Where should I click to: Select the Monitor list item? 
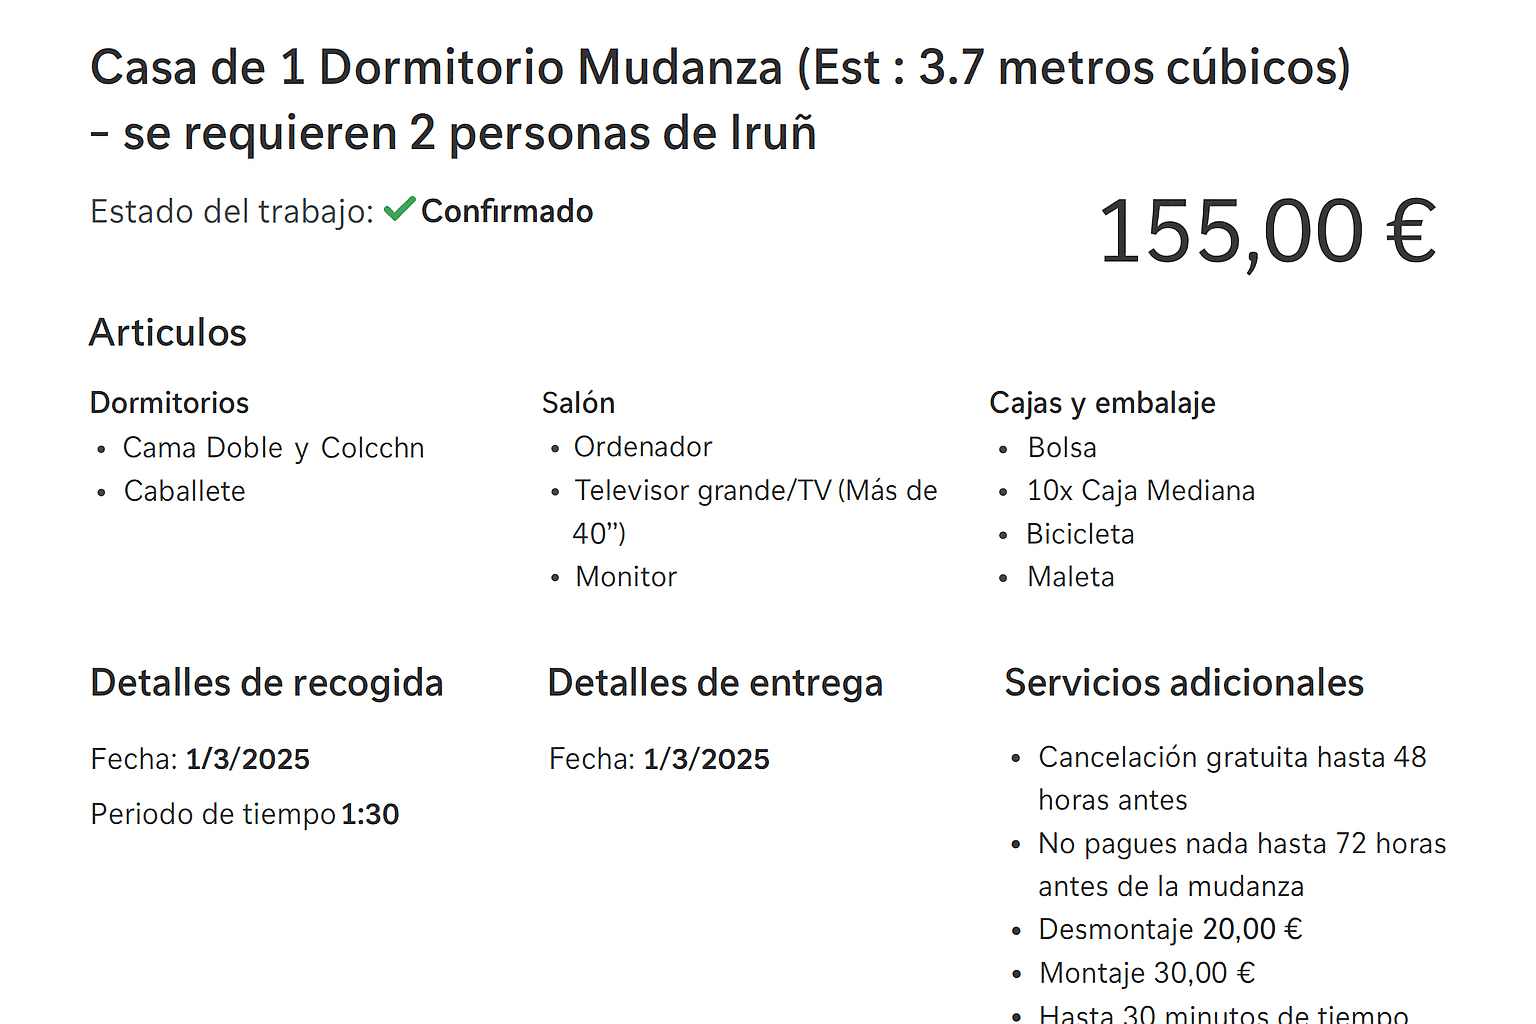tap(626, 577)
